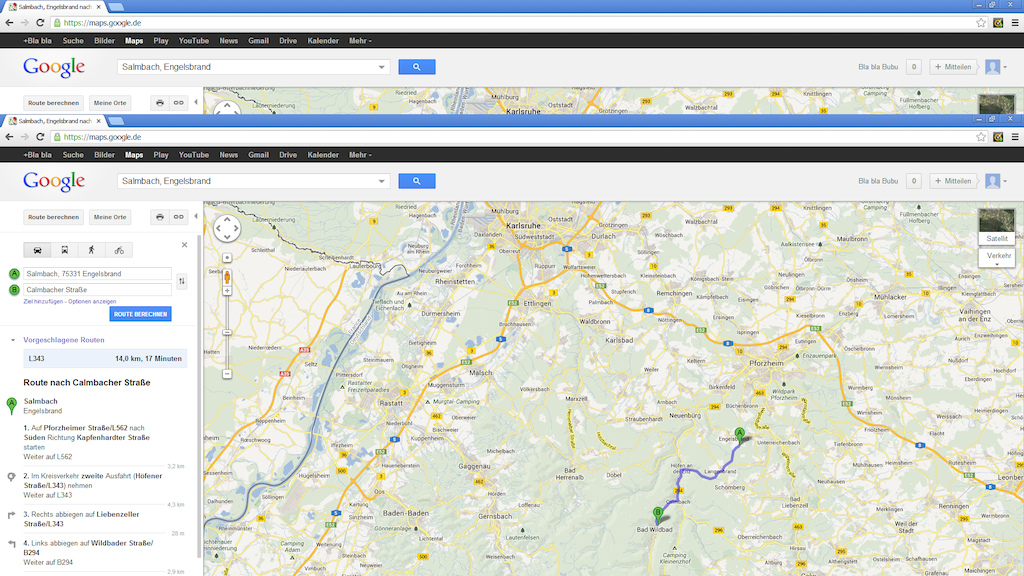Switch to public transit travel mode

coord(65,250)
